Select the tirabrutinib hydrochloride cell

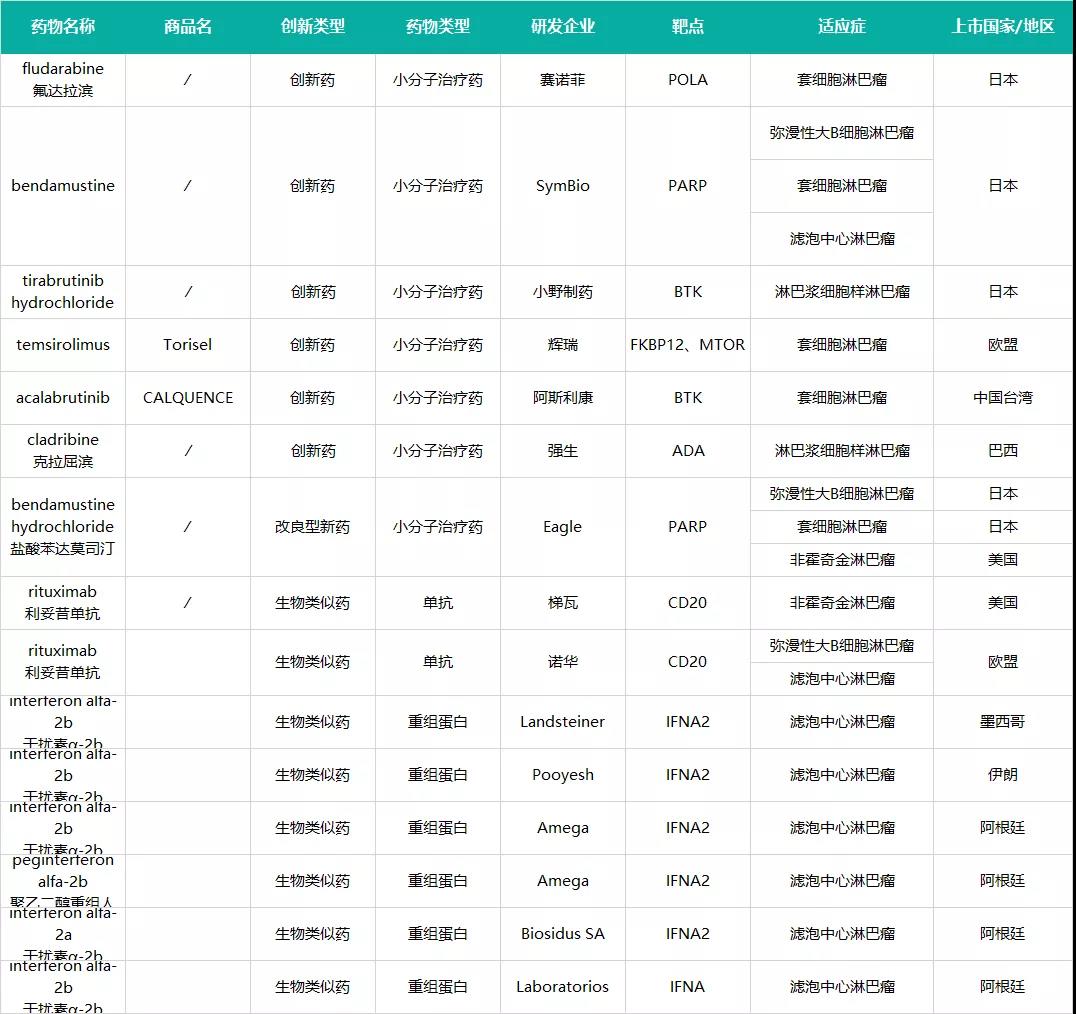click(x=62, y=292)
